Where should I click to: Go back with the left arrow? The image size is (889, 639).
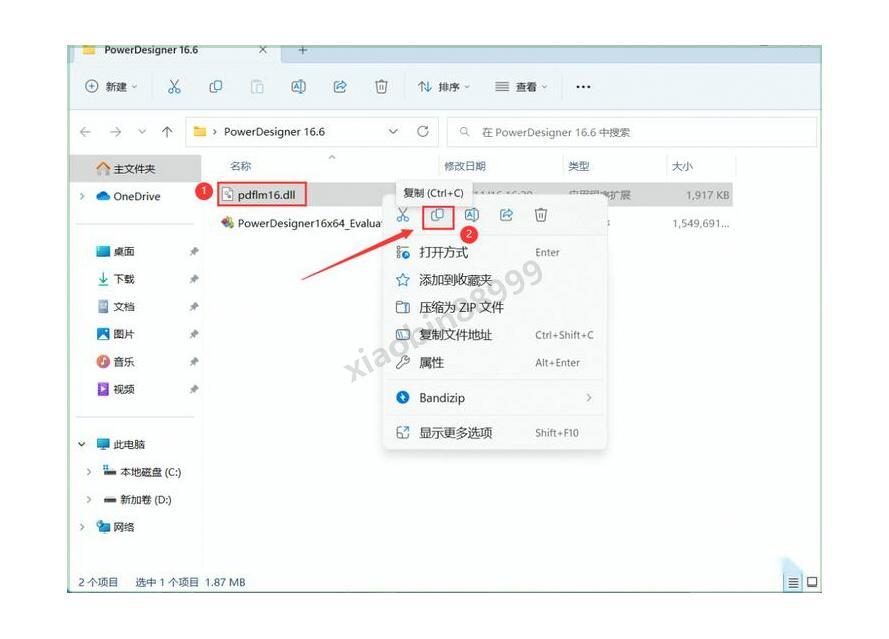point(86,132)
